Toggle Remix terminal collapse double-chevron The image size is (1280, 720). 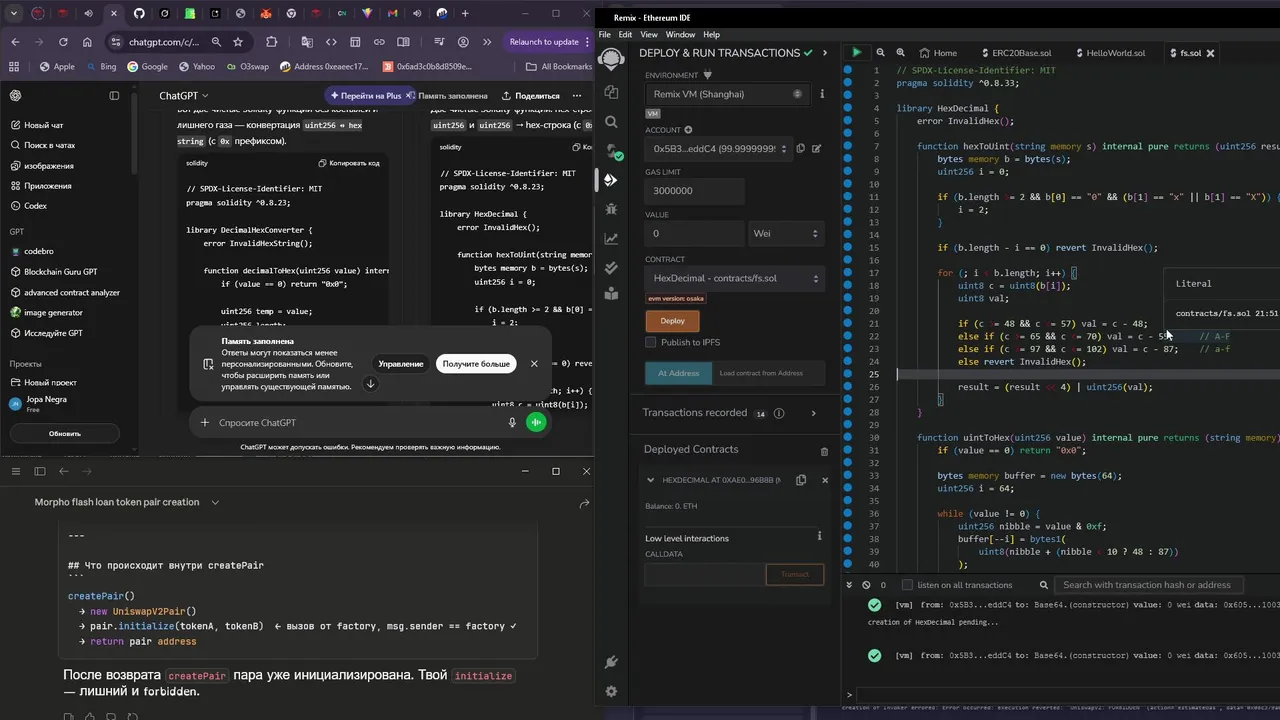click(850, 585)
